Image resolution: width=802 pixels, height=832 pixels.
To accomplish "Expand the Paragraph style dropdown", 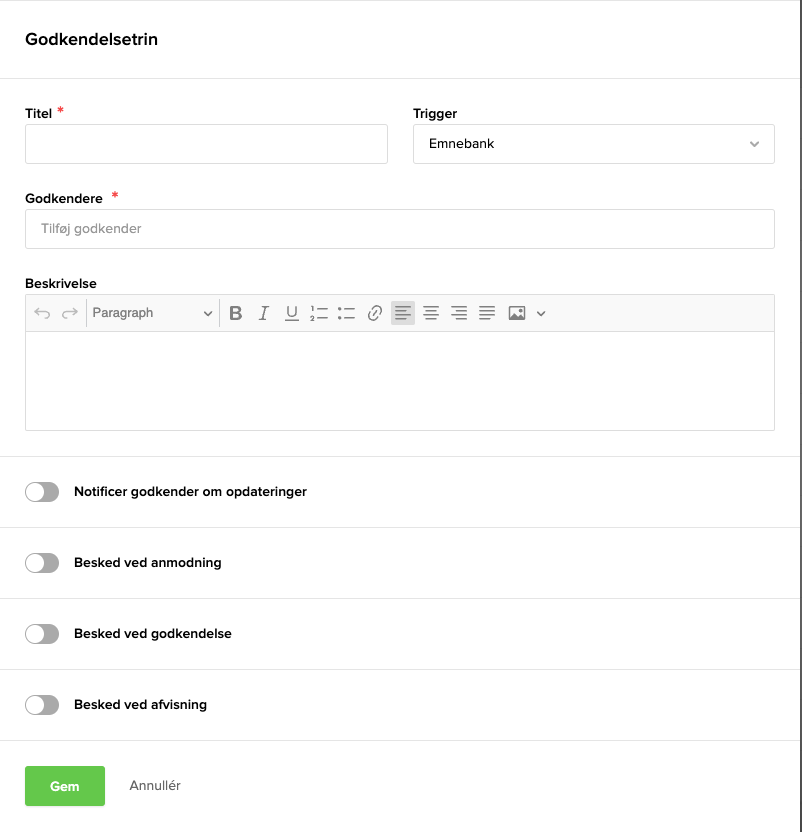I will tap(152, 313).
